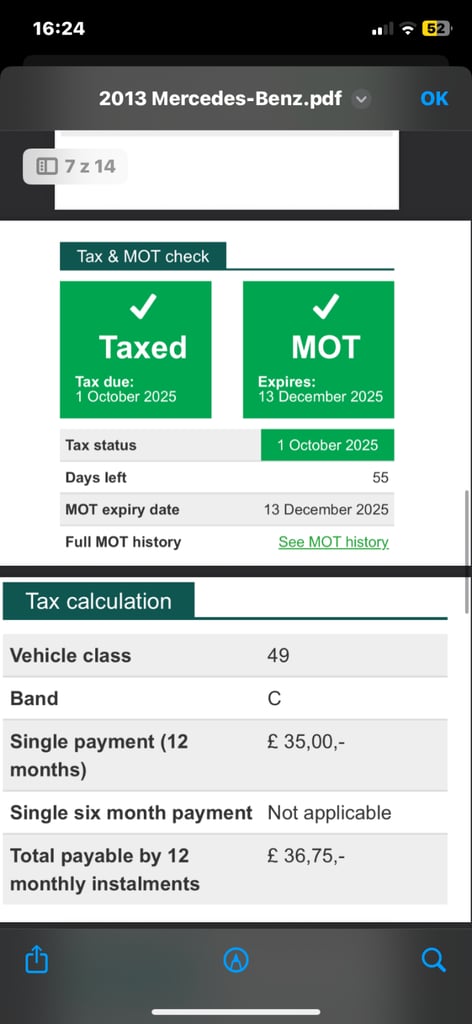The height and width of the screenshot is (1024, 472).
Task: Tap the Vehicle class row value 49
Action: point(278,656)
